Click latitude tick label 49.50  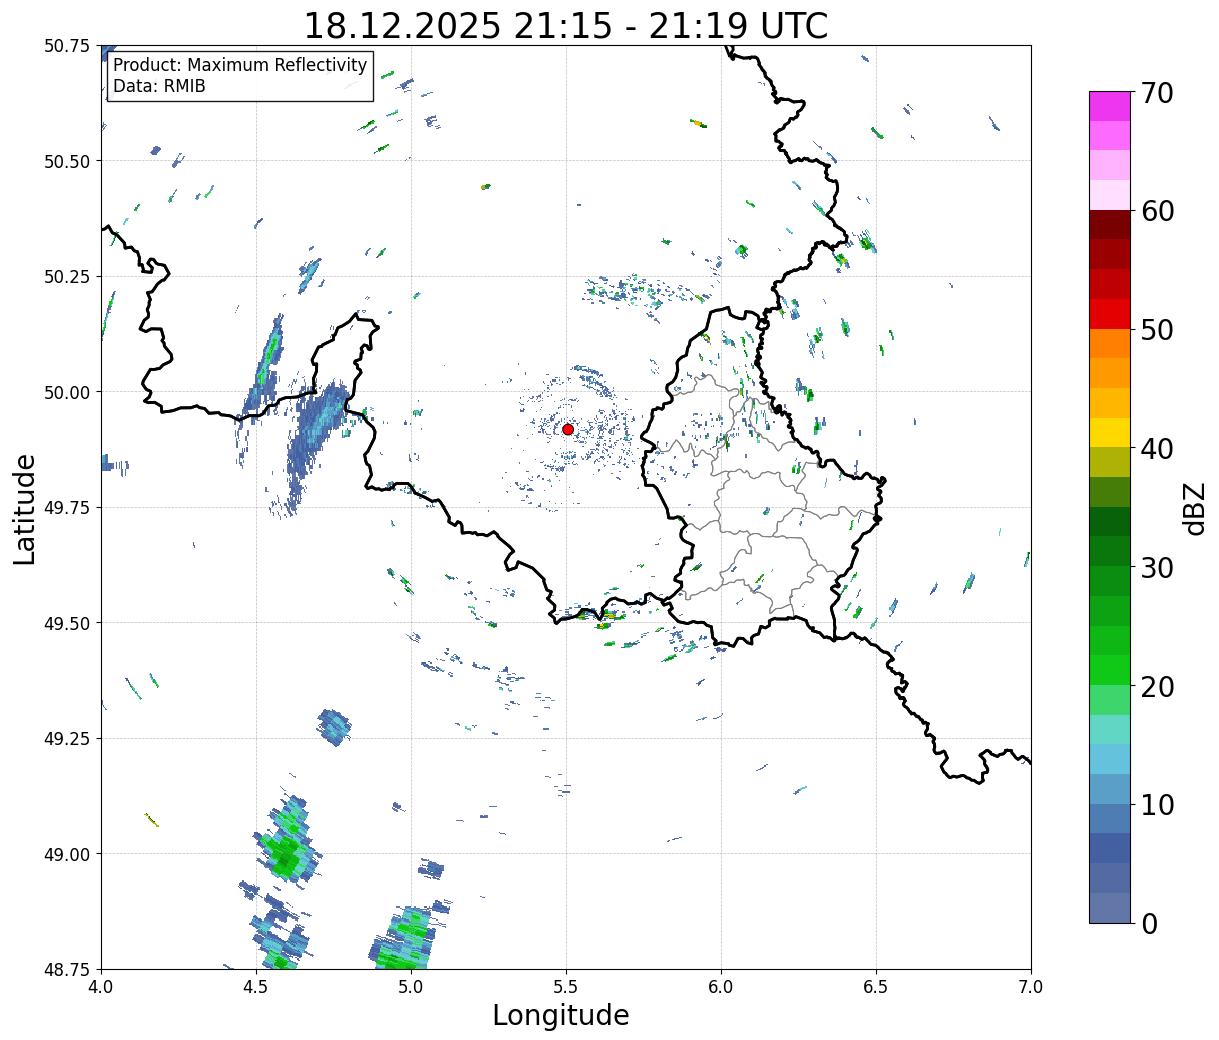coord(67,623)
